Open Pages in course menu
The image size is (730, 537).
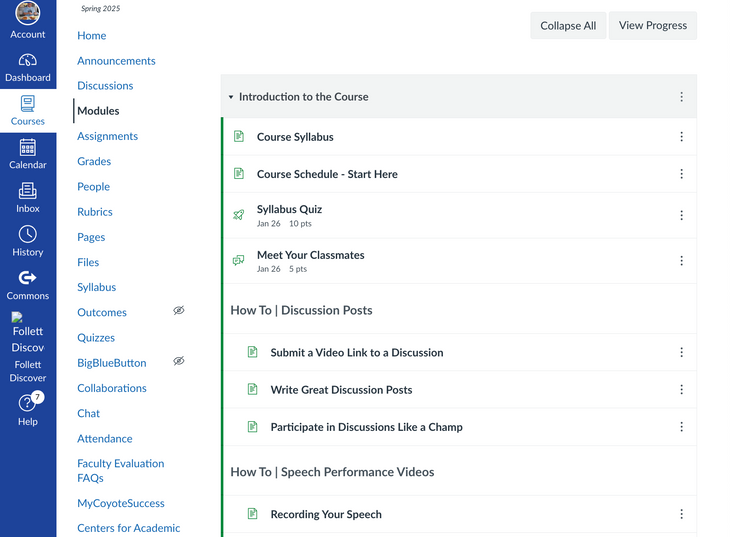pyautogui.click(x=91, y=237)
